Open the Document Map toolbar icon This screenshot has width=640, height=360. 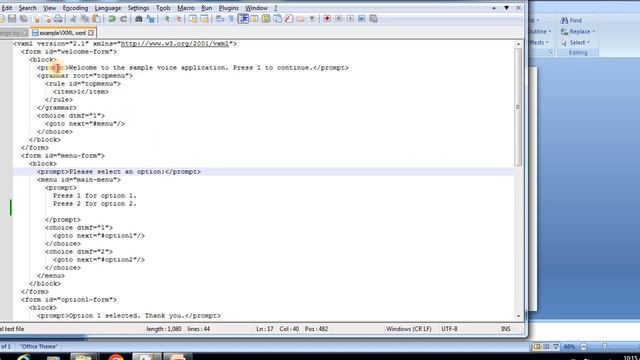click(x=266, y=19)
